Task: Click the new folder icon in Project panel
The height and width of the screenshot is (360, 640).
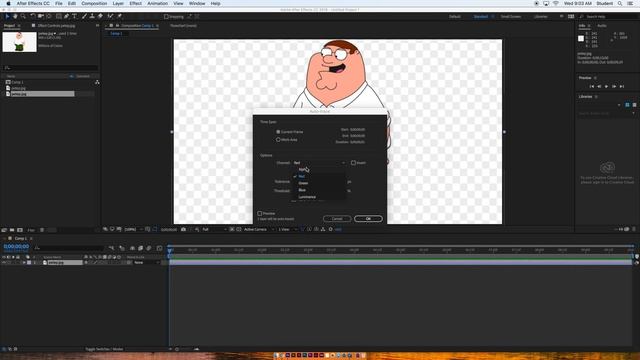Action: [x=12, y=230]
